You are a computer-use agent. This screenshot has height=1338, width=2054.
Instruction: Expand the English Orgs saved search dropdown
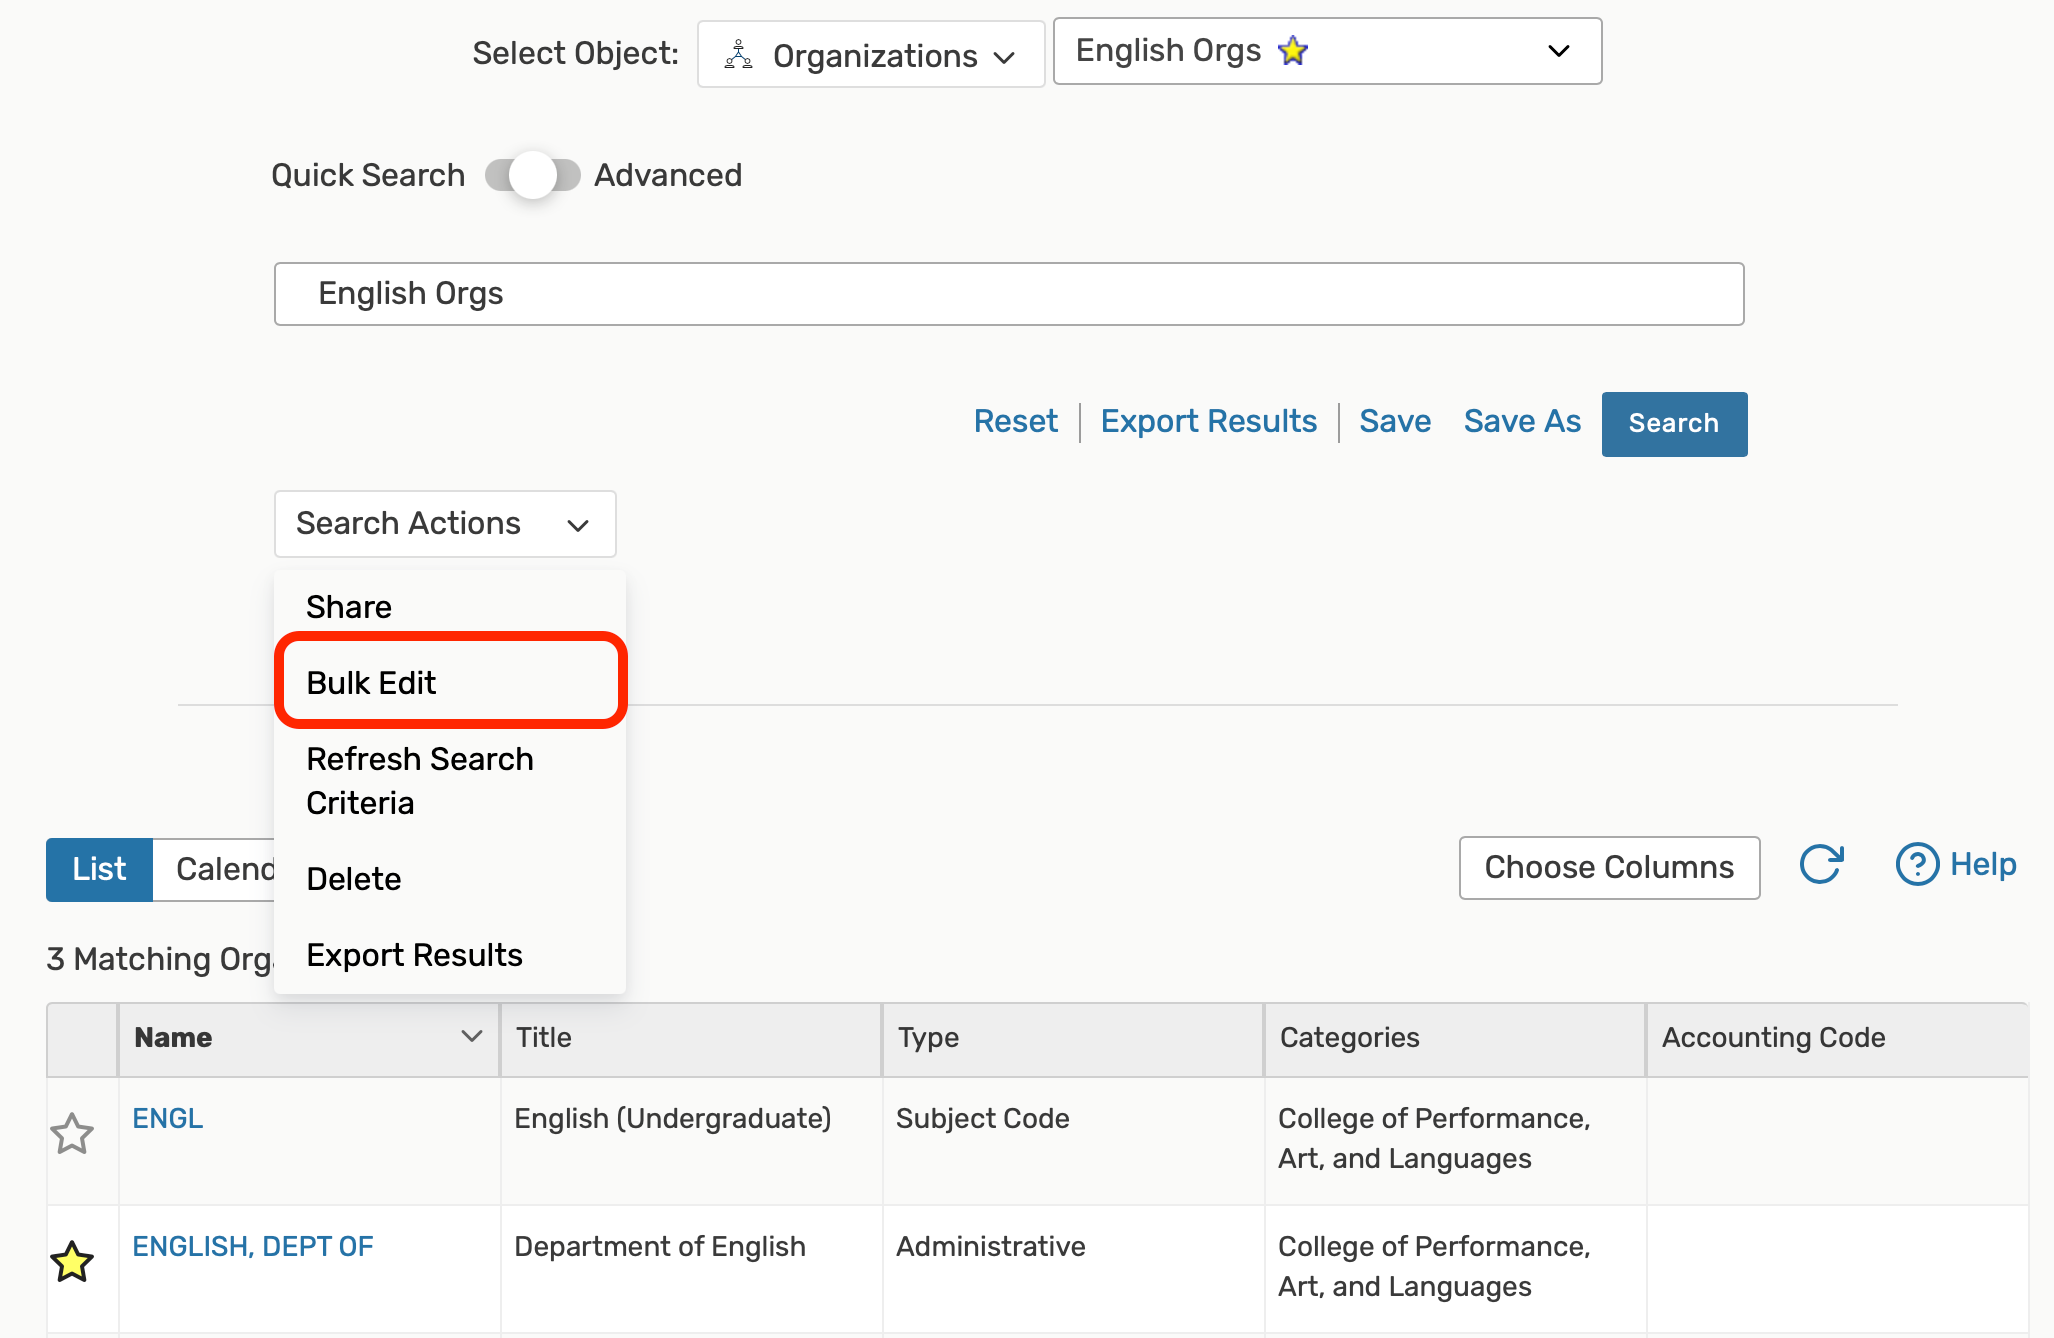point(1558,51)
